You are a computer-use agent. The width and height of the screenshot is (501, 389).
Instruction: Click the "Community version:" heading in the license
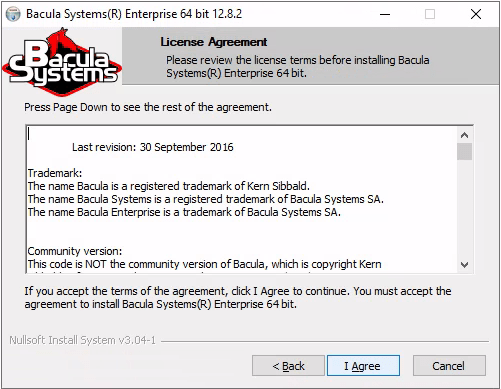(75, 251)
